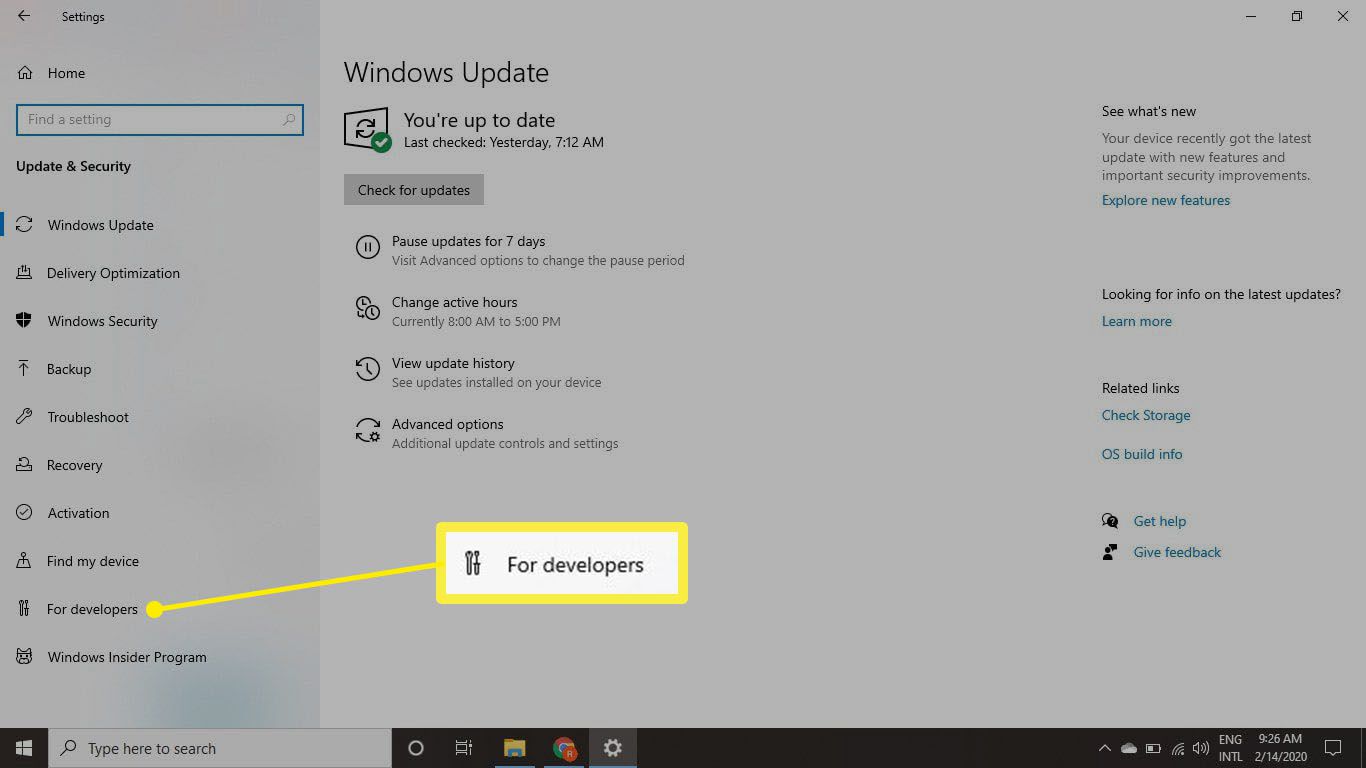Click the Learn more link
Viewport: 1366px width, 768px height.
pyautogui.click(x=1137, y=321)
